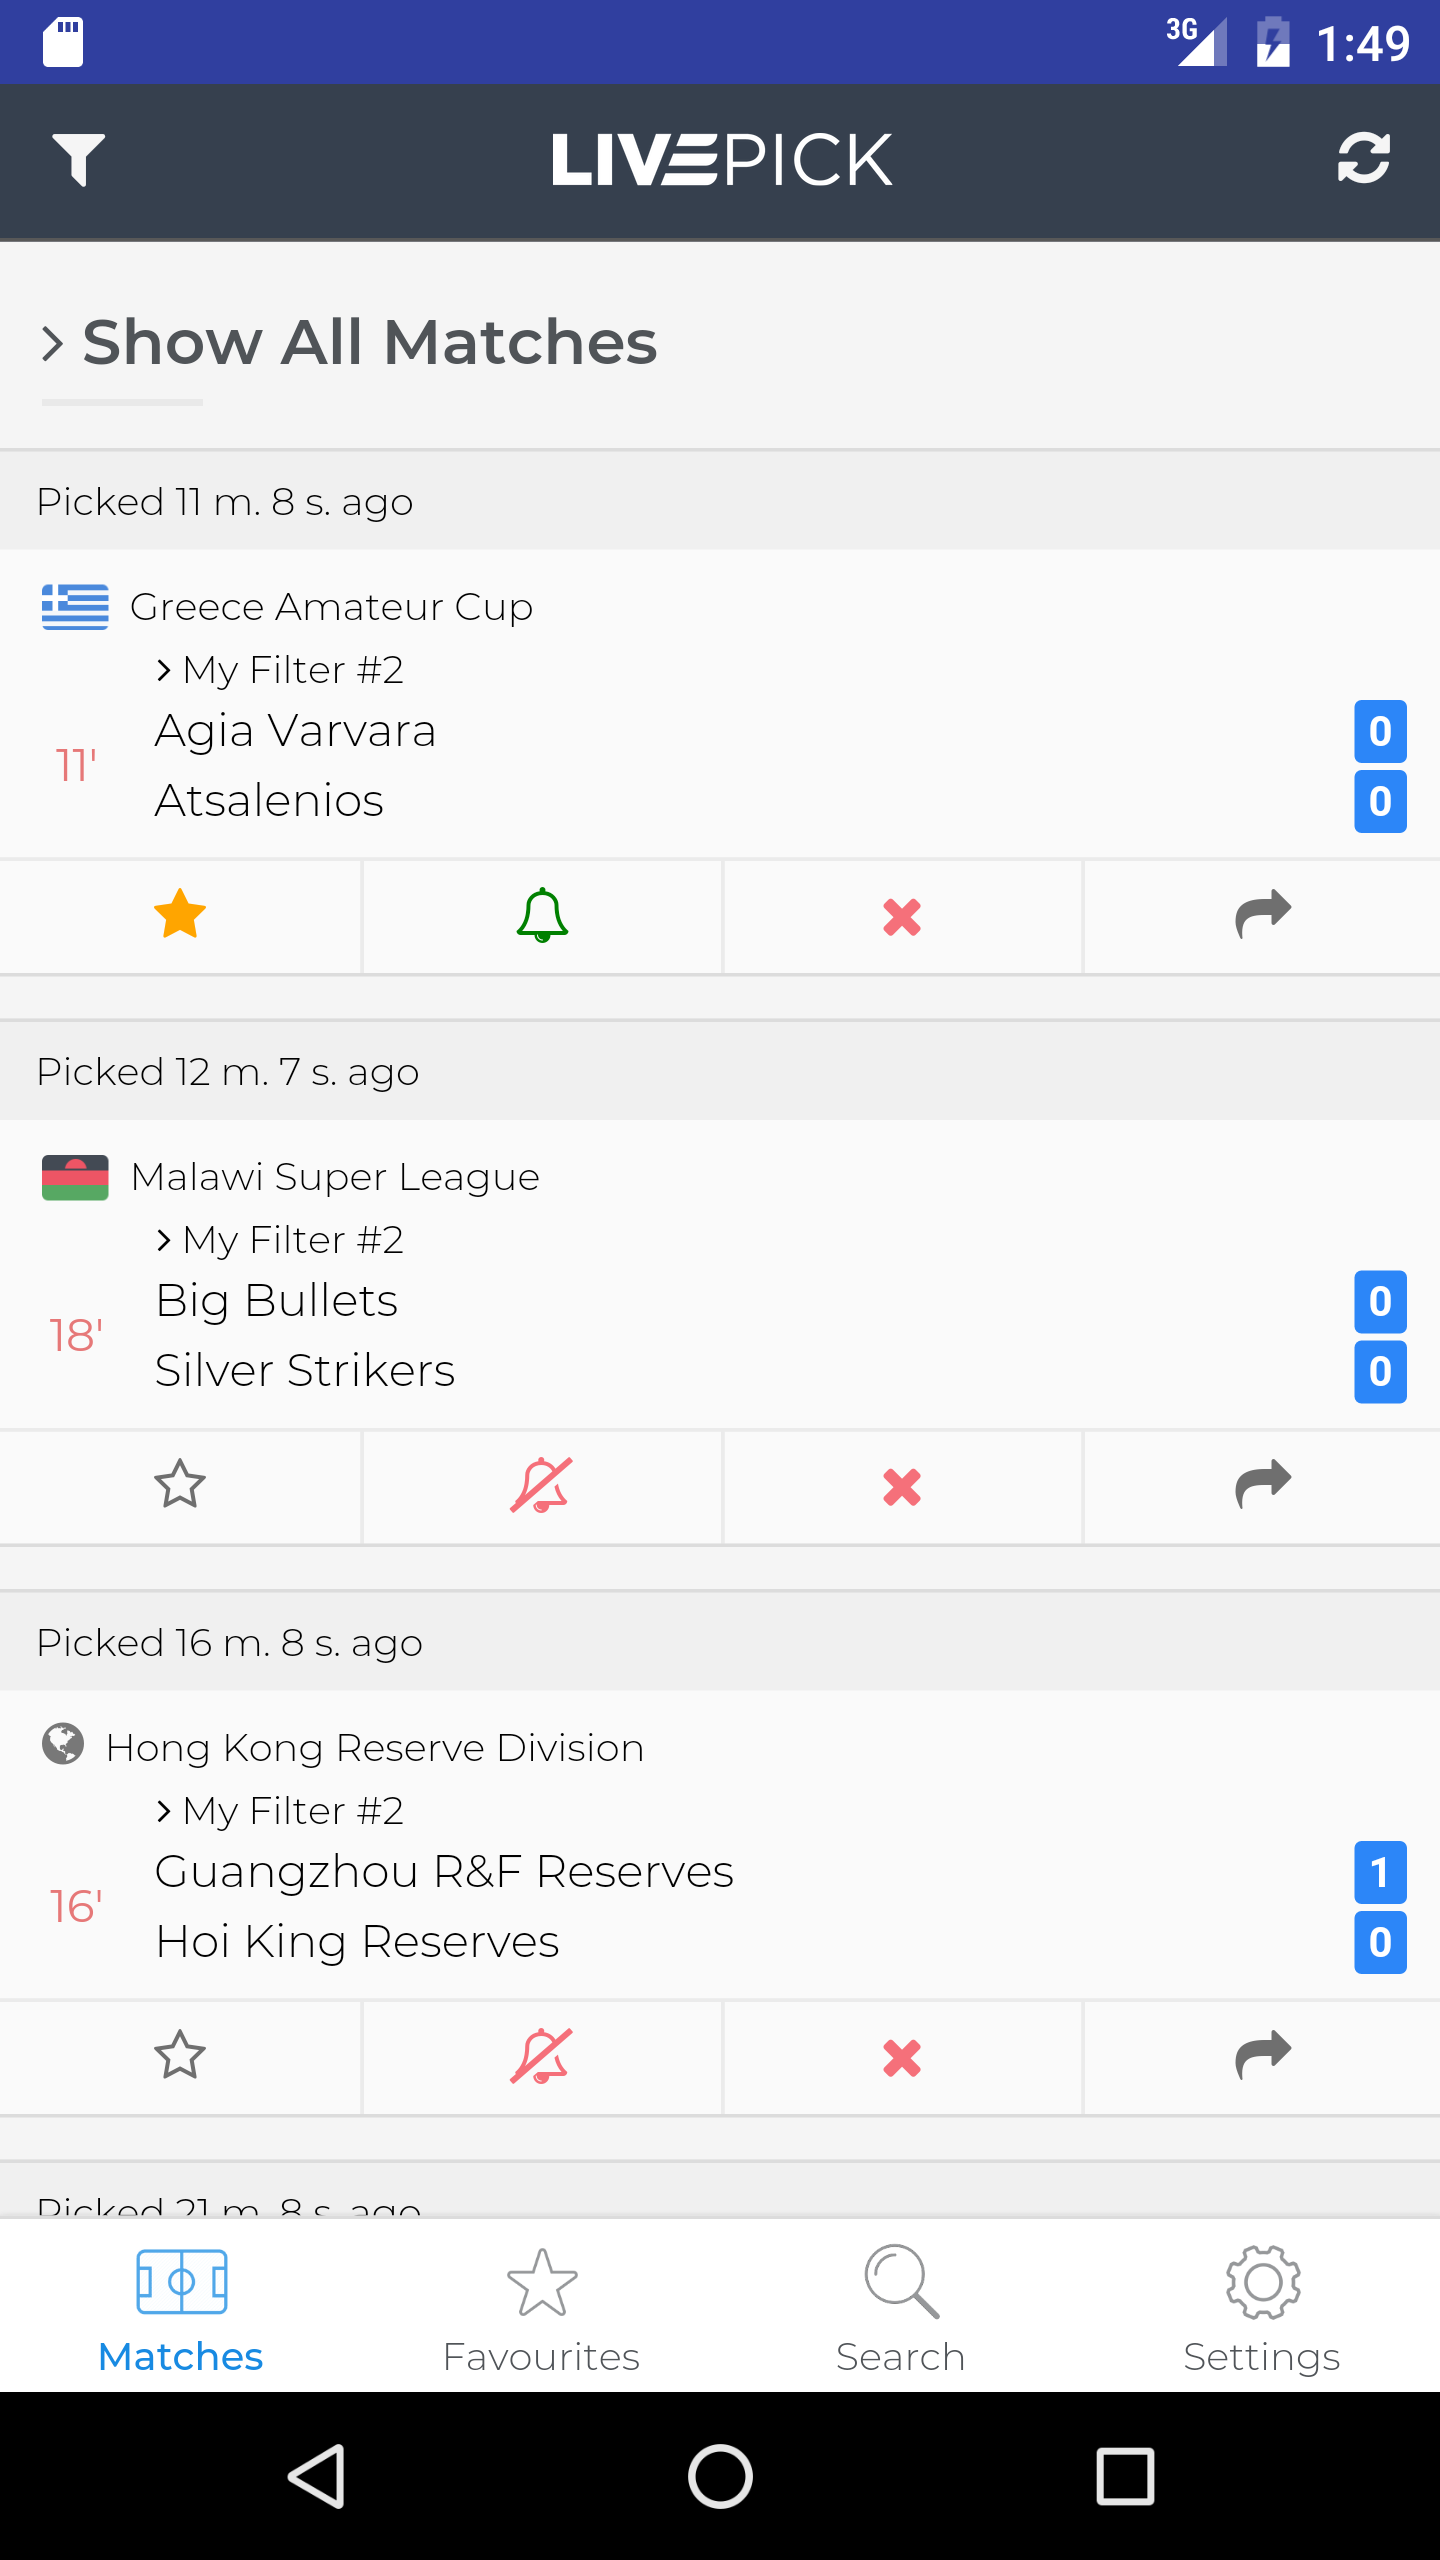Viewport: 1440px width, 2560px height.
Task: Remove the Agia Varvara match pick
Action: (x=902, y=916)
